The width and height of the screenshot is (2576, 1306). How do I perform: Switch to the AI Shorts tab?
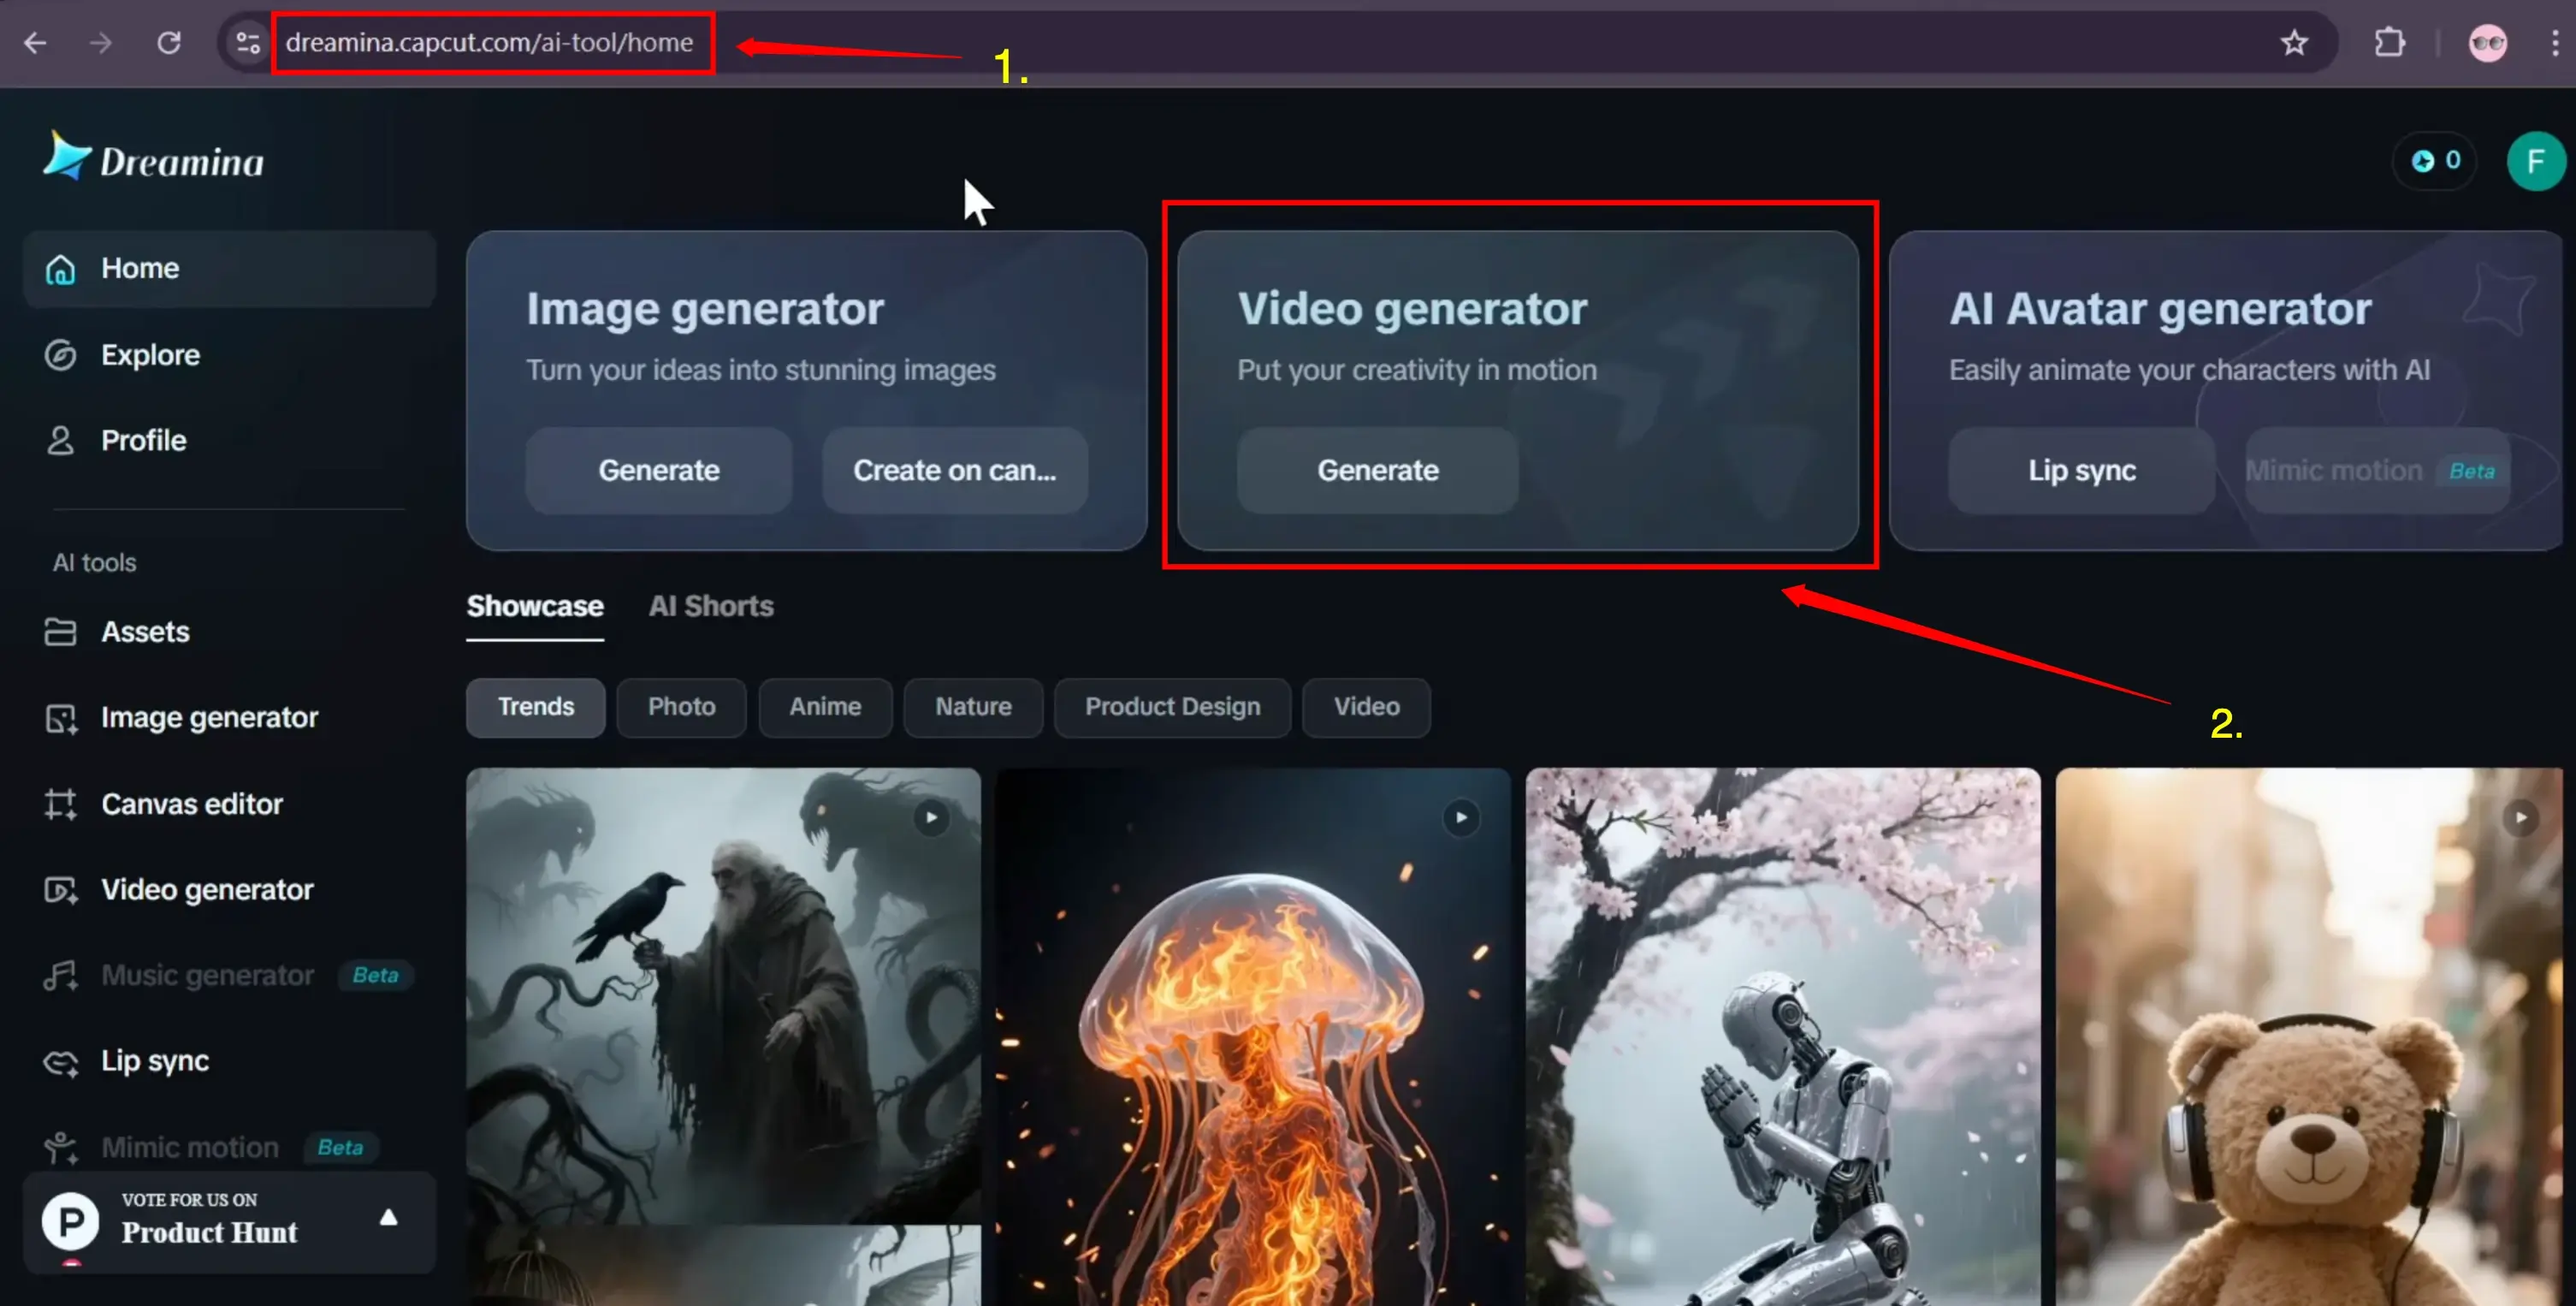point(711,607)
